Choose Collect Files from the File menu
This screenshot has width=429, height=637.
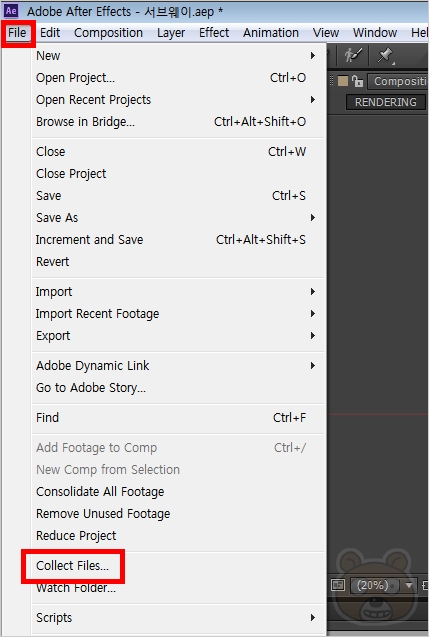tap(72, 566)
